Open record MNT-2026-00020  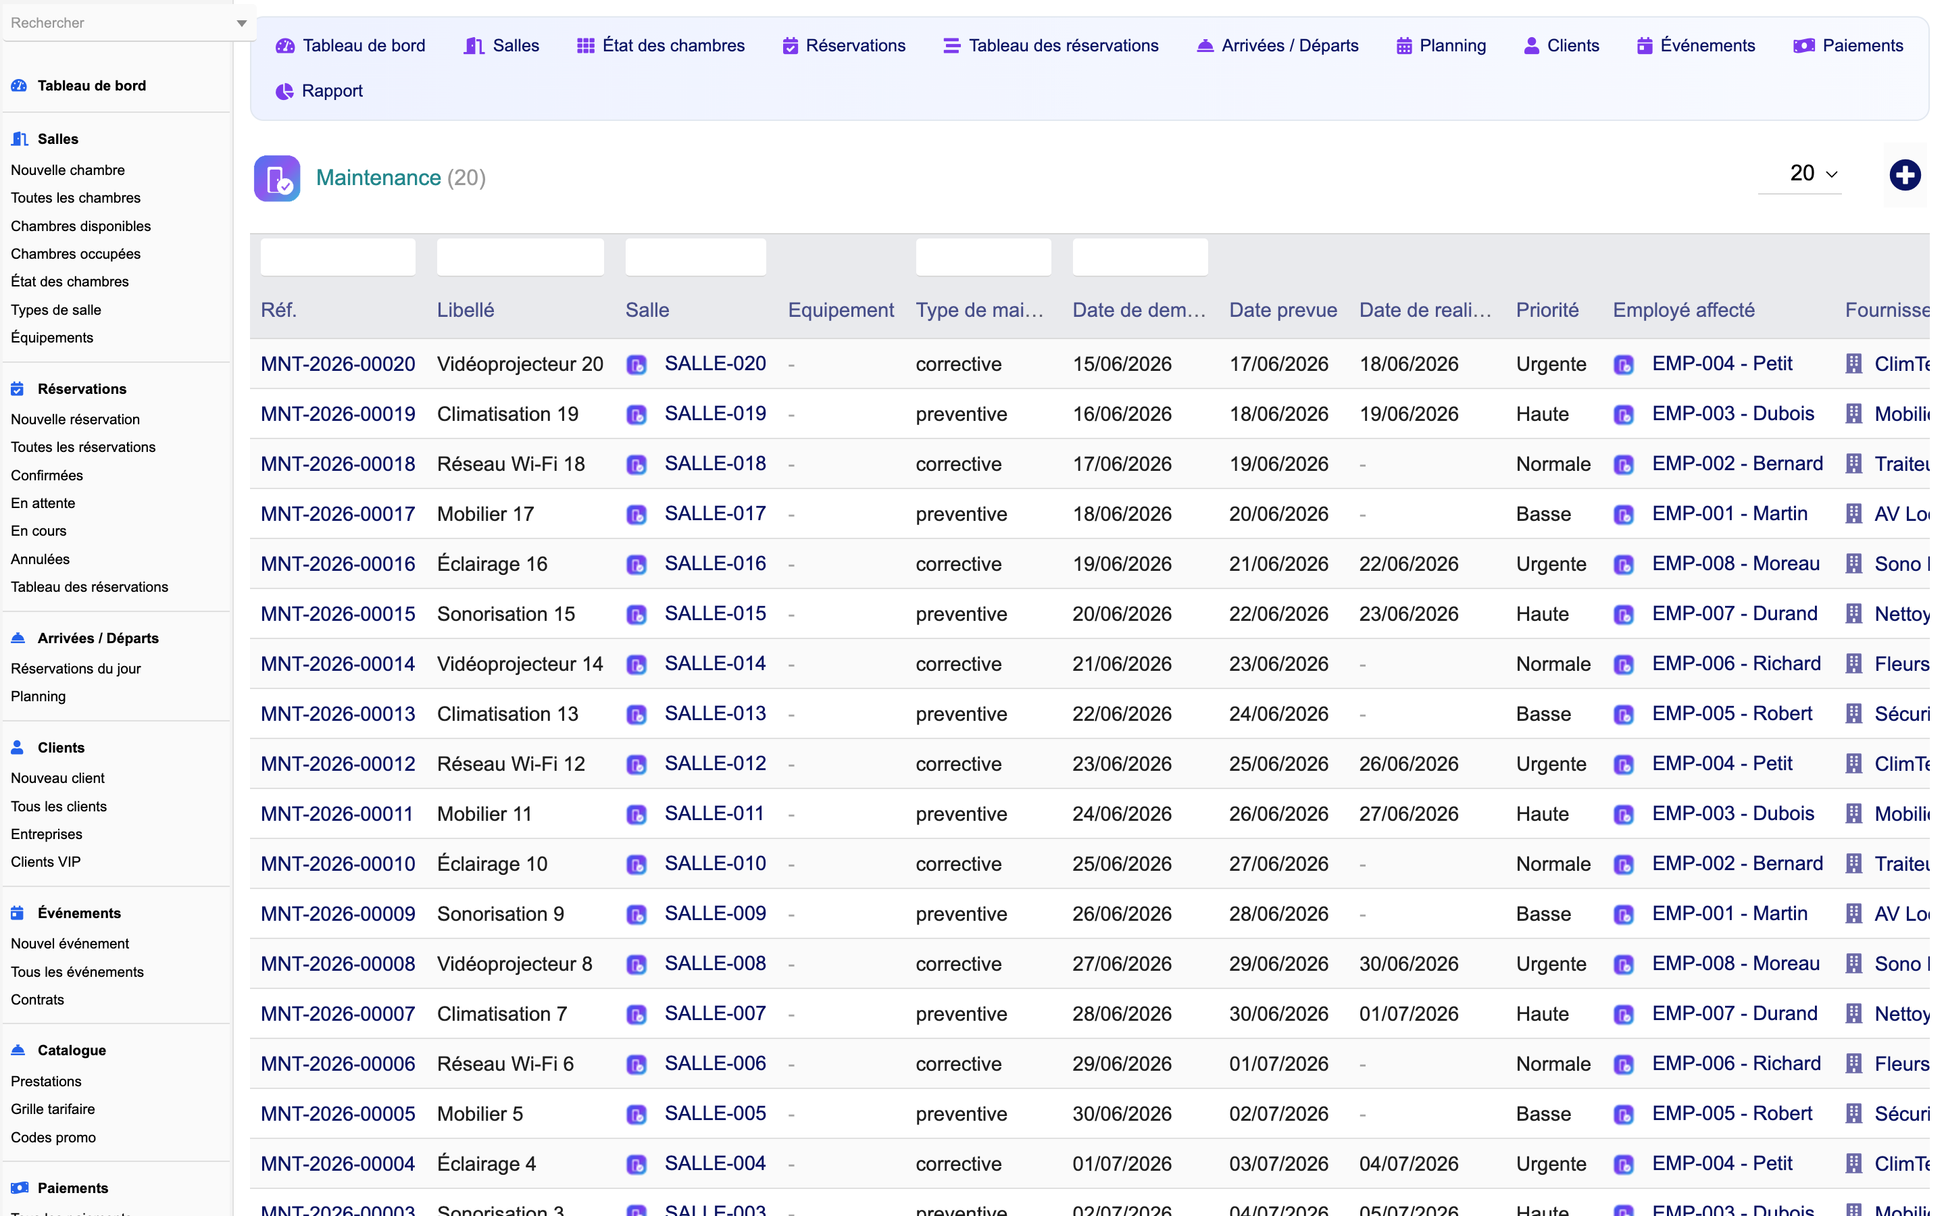click(338, 364)
